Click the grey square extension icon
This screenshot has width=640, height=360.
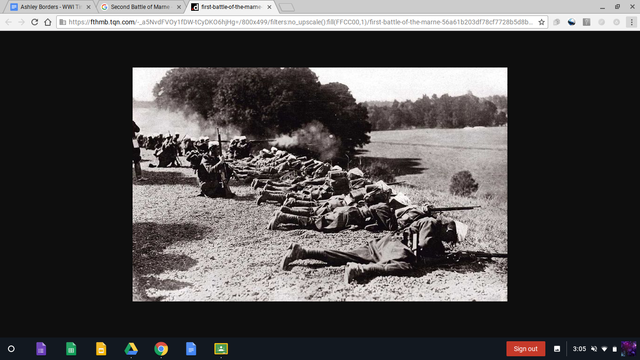click(x=587, y=22)
